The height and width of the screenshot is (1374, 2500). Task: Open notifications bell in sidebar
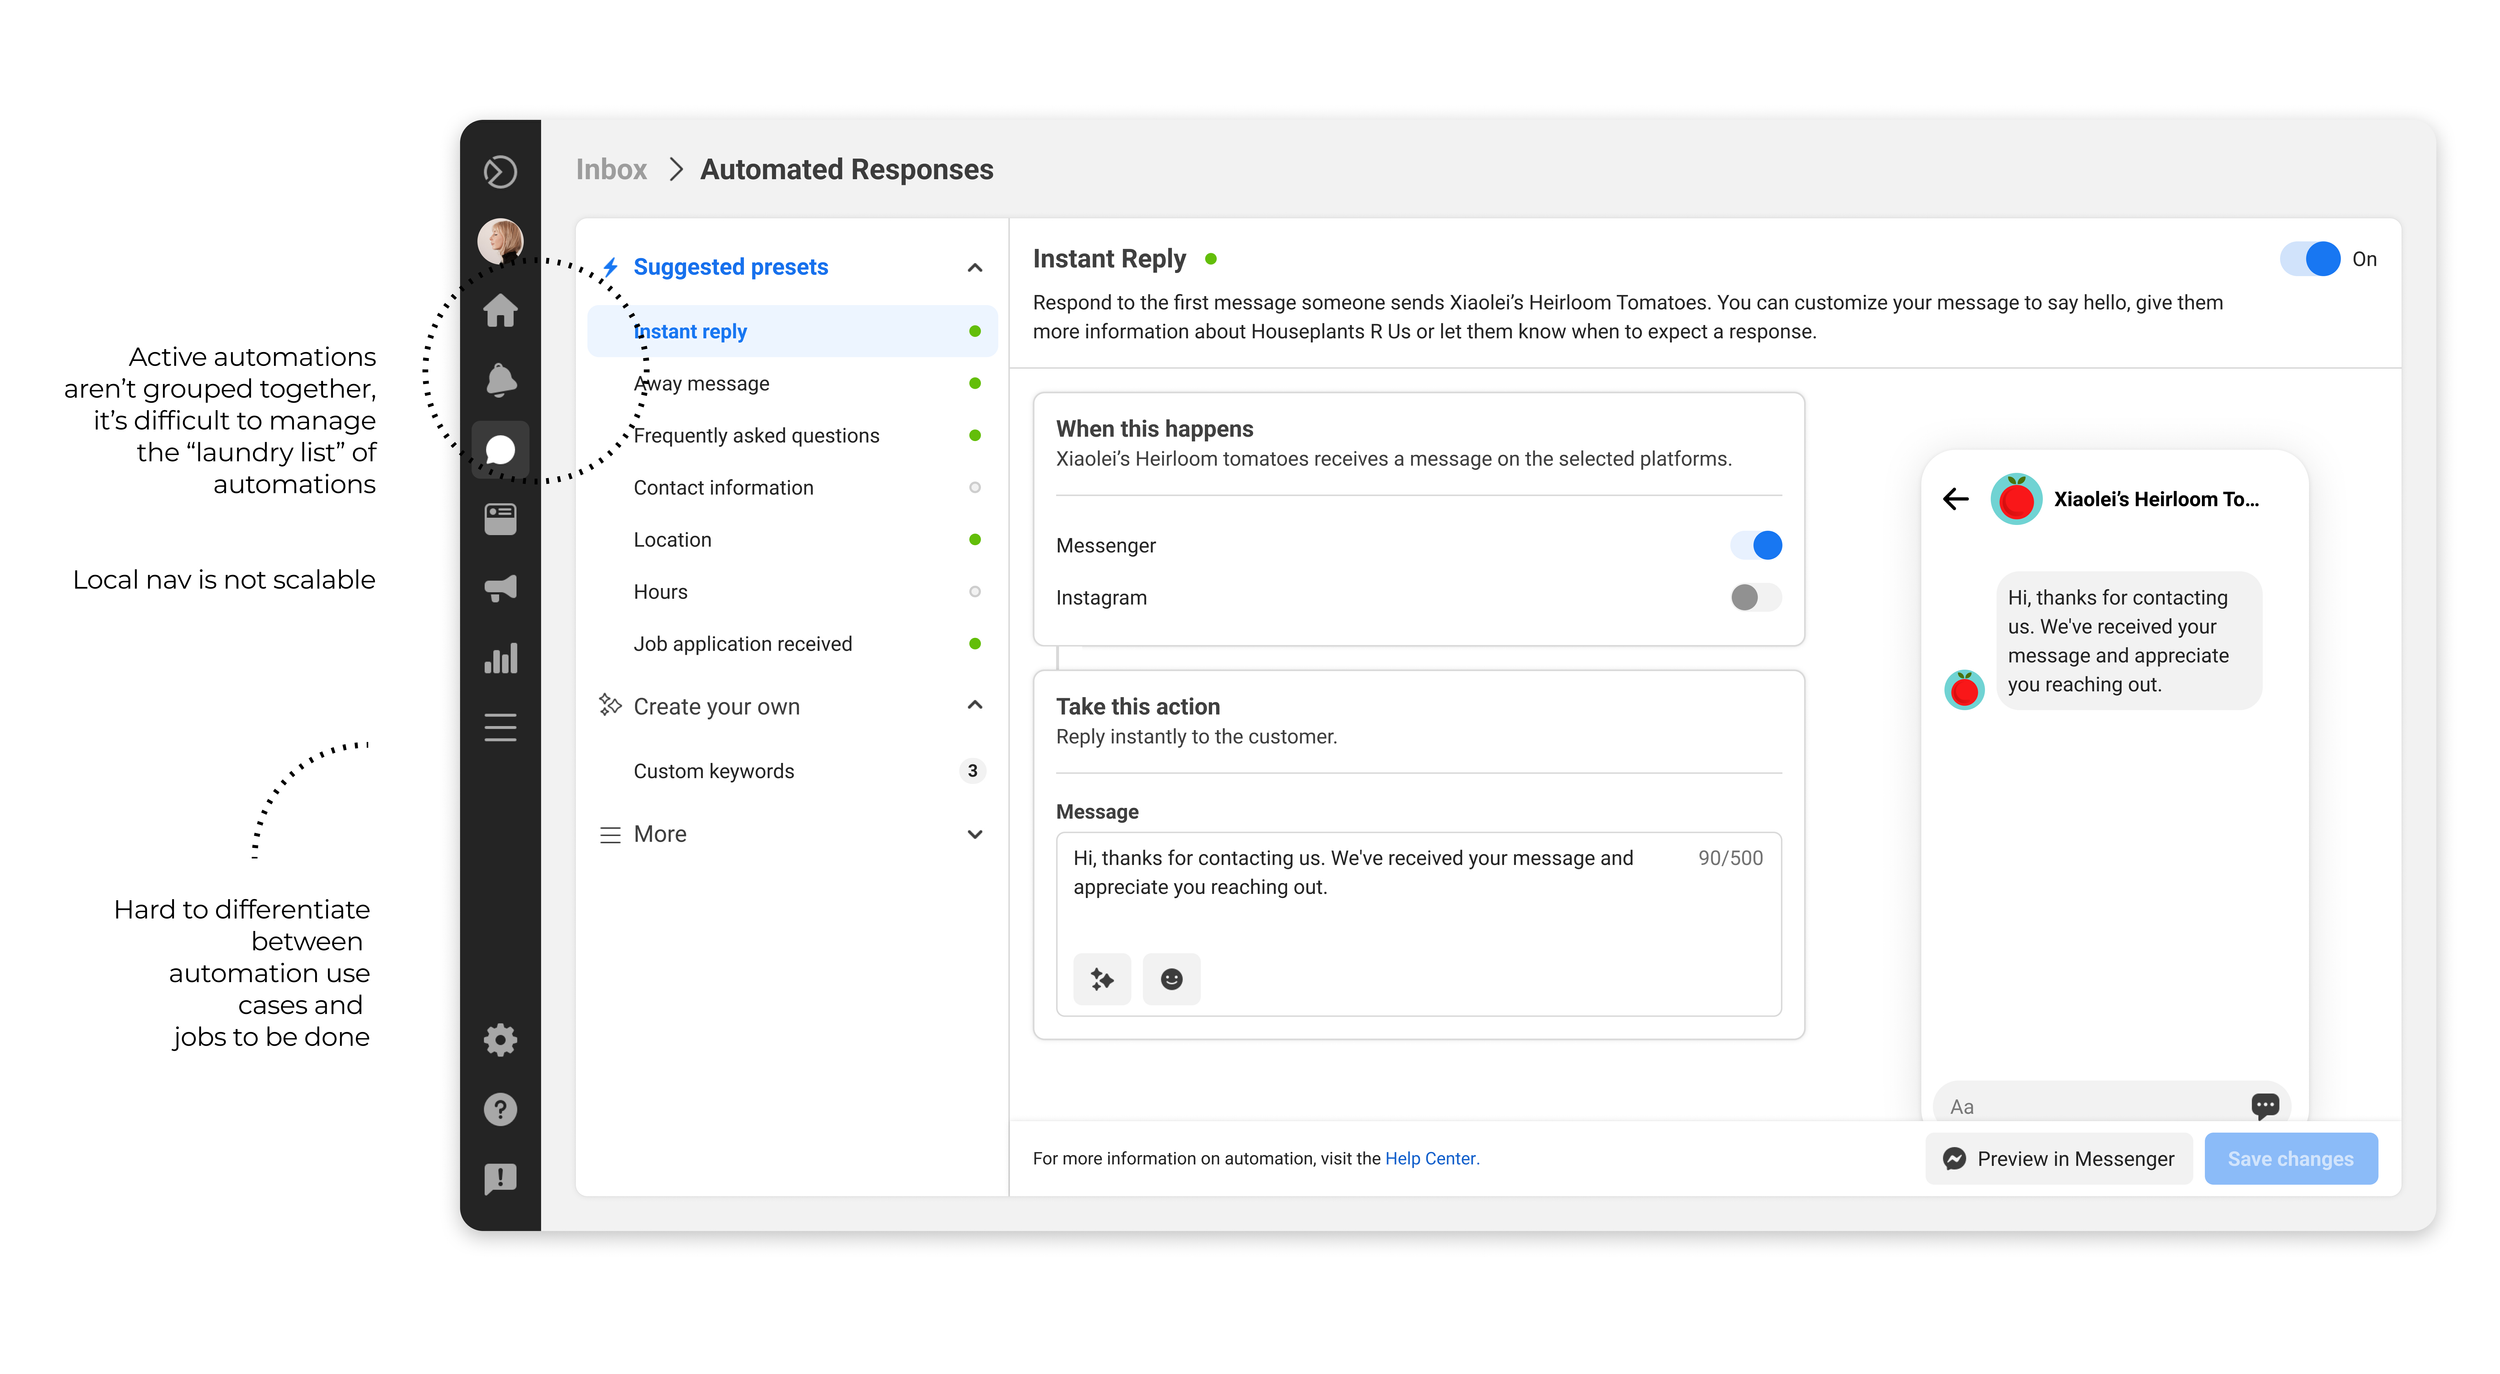(x=500, y=380)
